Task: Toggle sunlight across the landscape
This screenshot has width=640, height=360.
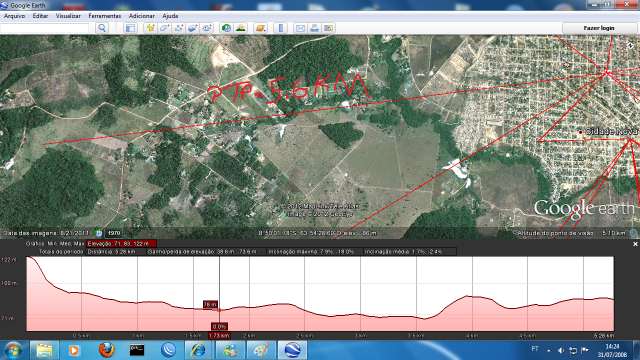Action: 241,28
